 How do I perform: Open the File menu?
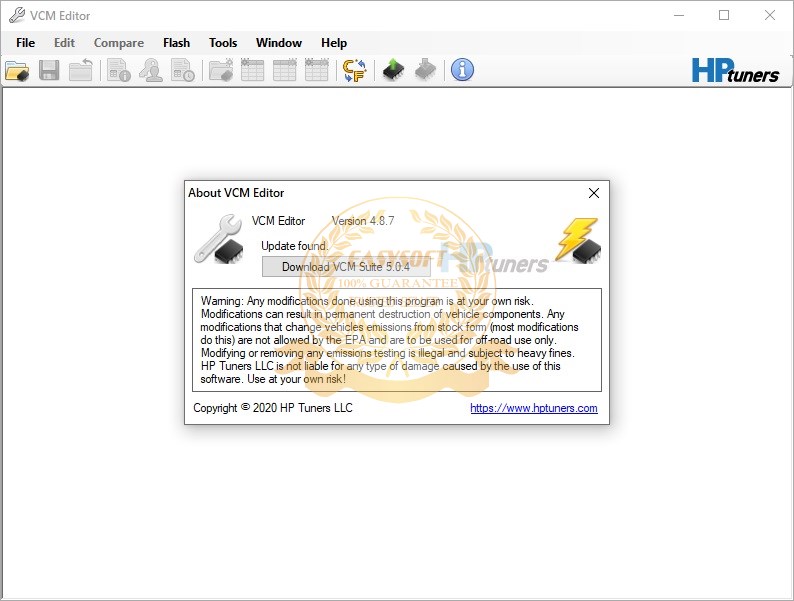click(x=25, y=43)
